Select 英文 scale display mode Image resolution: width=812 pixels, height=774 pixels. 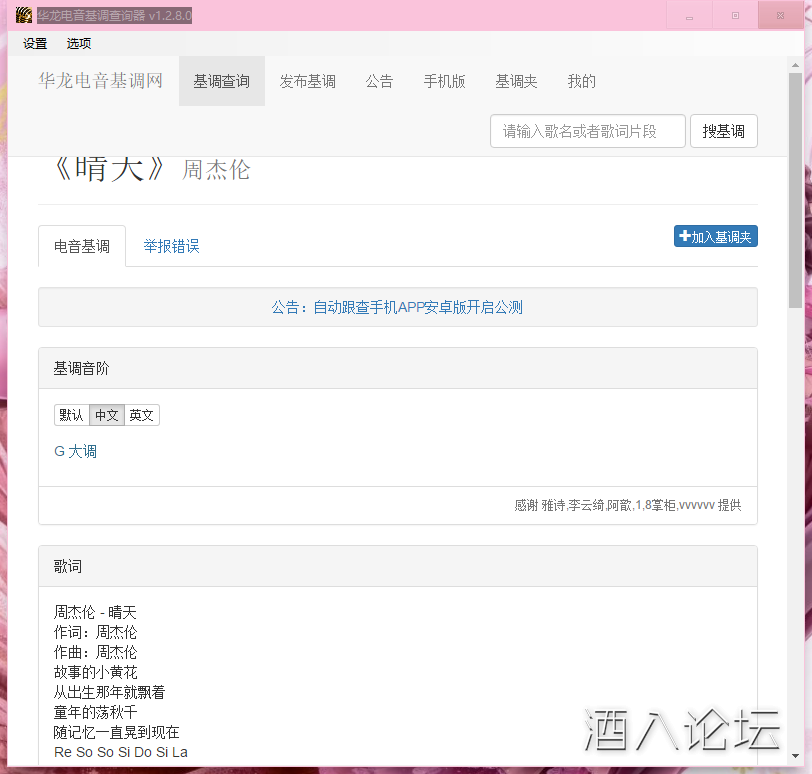tap(141, 415)
